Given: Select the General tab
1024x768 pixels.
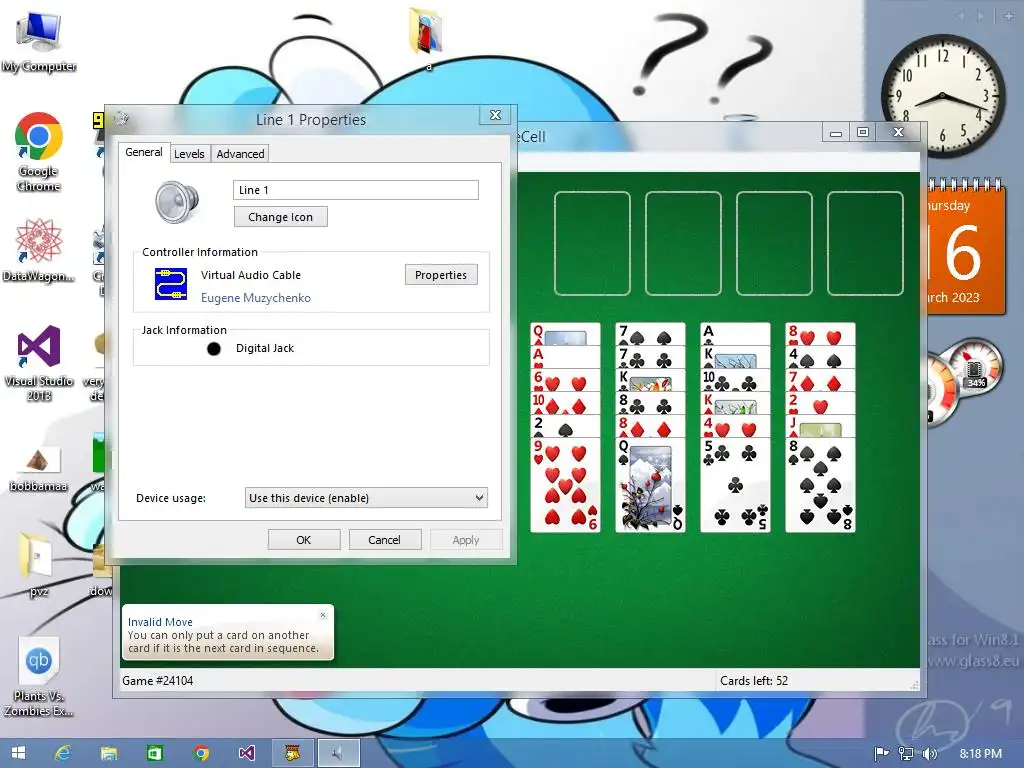Looking at the screenshot, I should [144, 152].
